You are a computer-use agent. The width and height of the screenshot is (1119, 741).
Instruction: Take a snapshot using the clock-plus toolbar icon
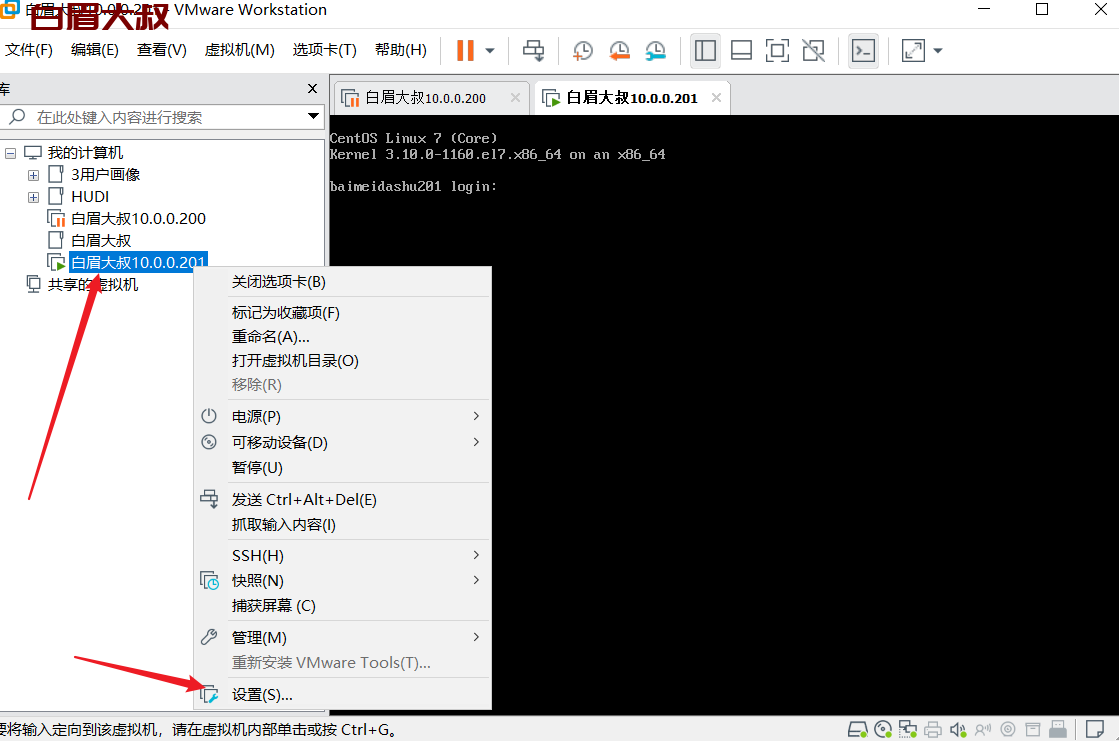(583, 51)
